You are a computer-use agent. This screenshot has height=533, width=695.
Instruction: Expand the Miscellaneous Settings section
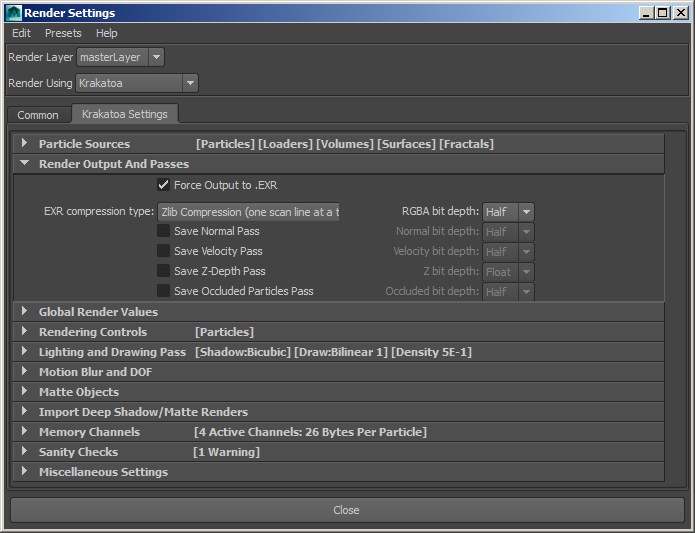(x=339, y=472)
